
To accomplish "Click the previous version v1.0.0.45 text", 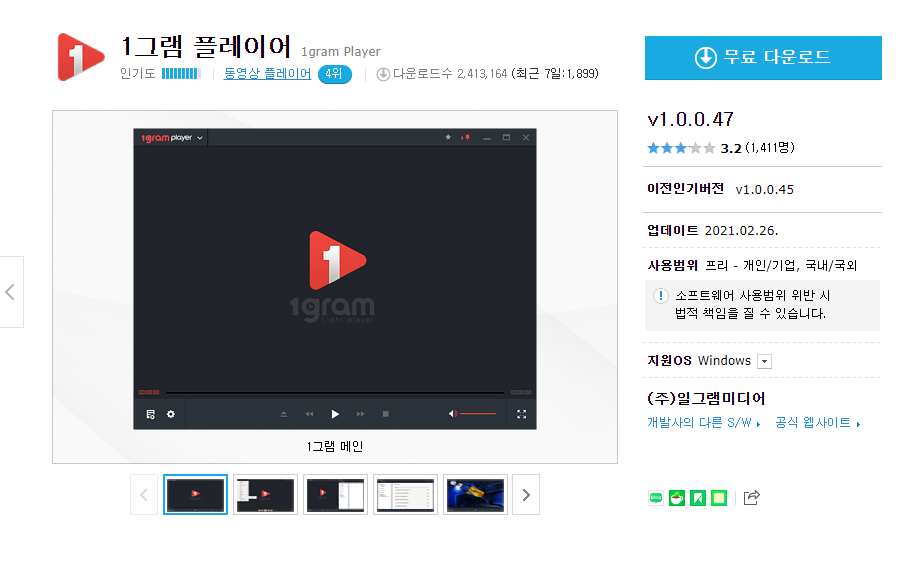I will [764, 189].
